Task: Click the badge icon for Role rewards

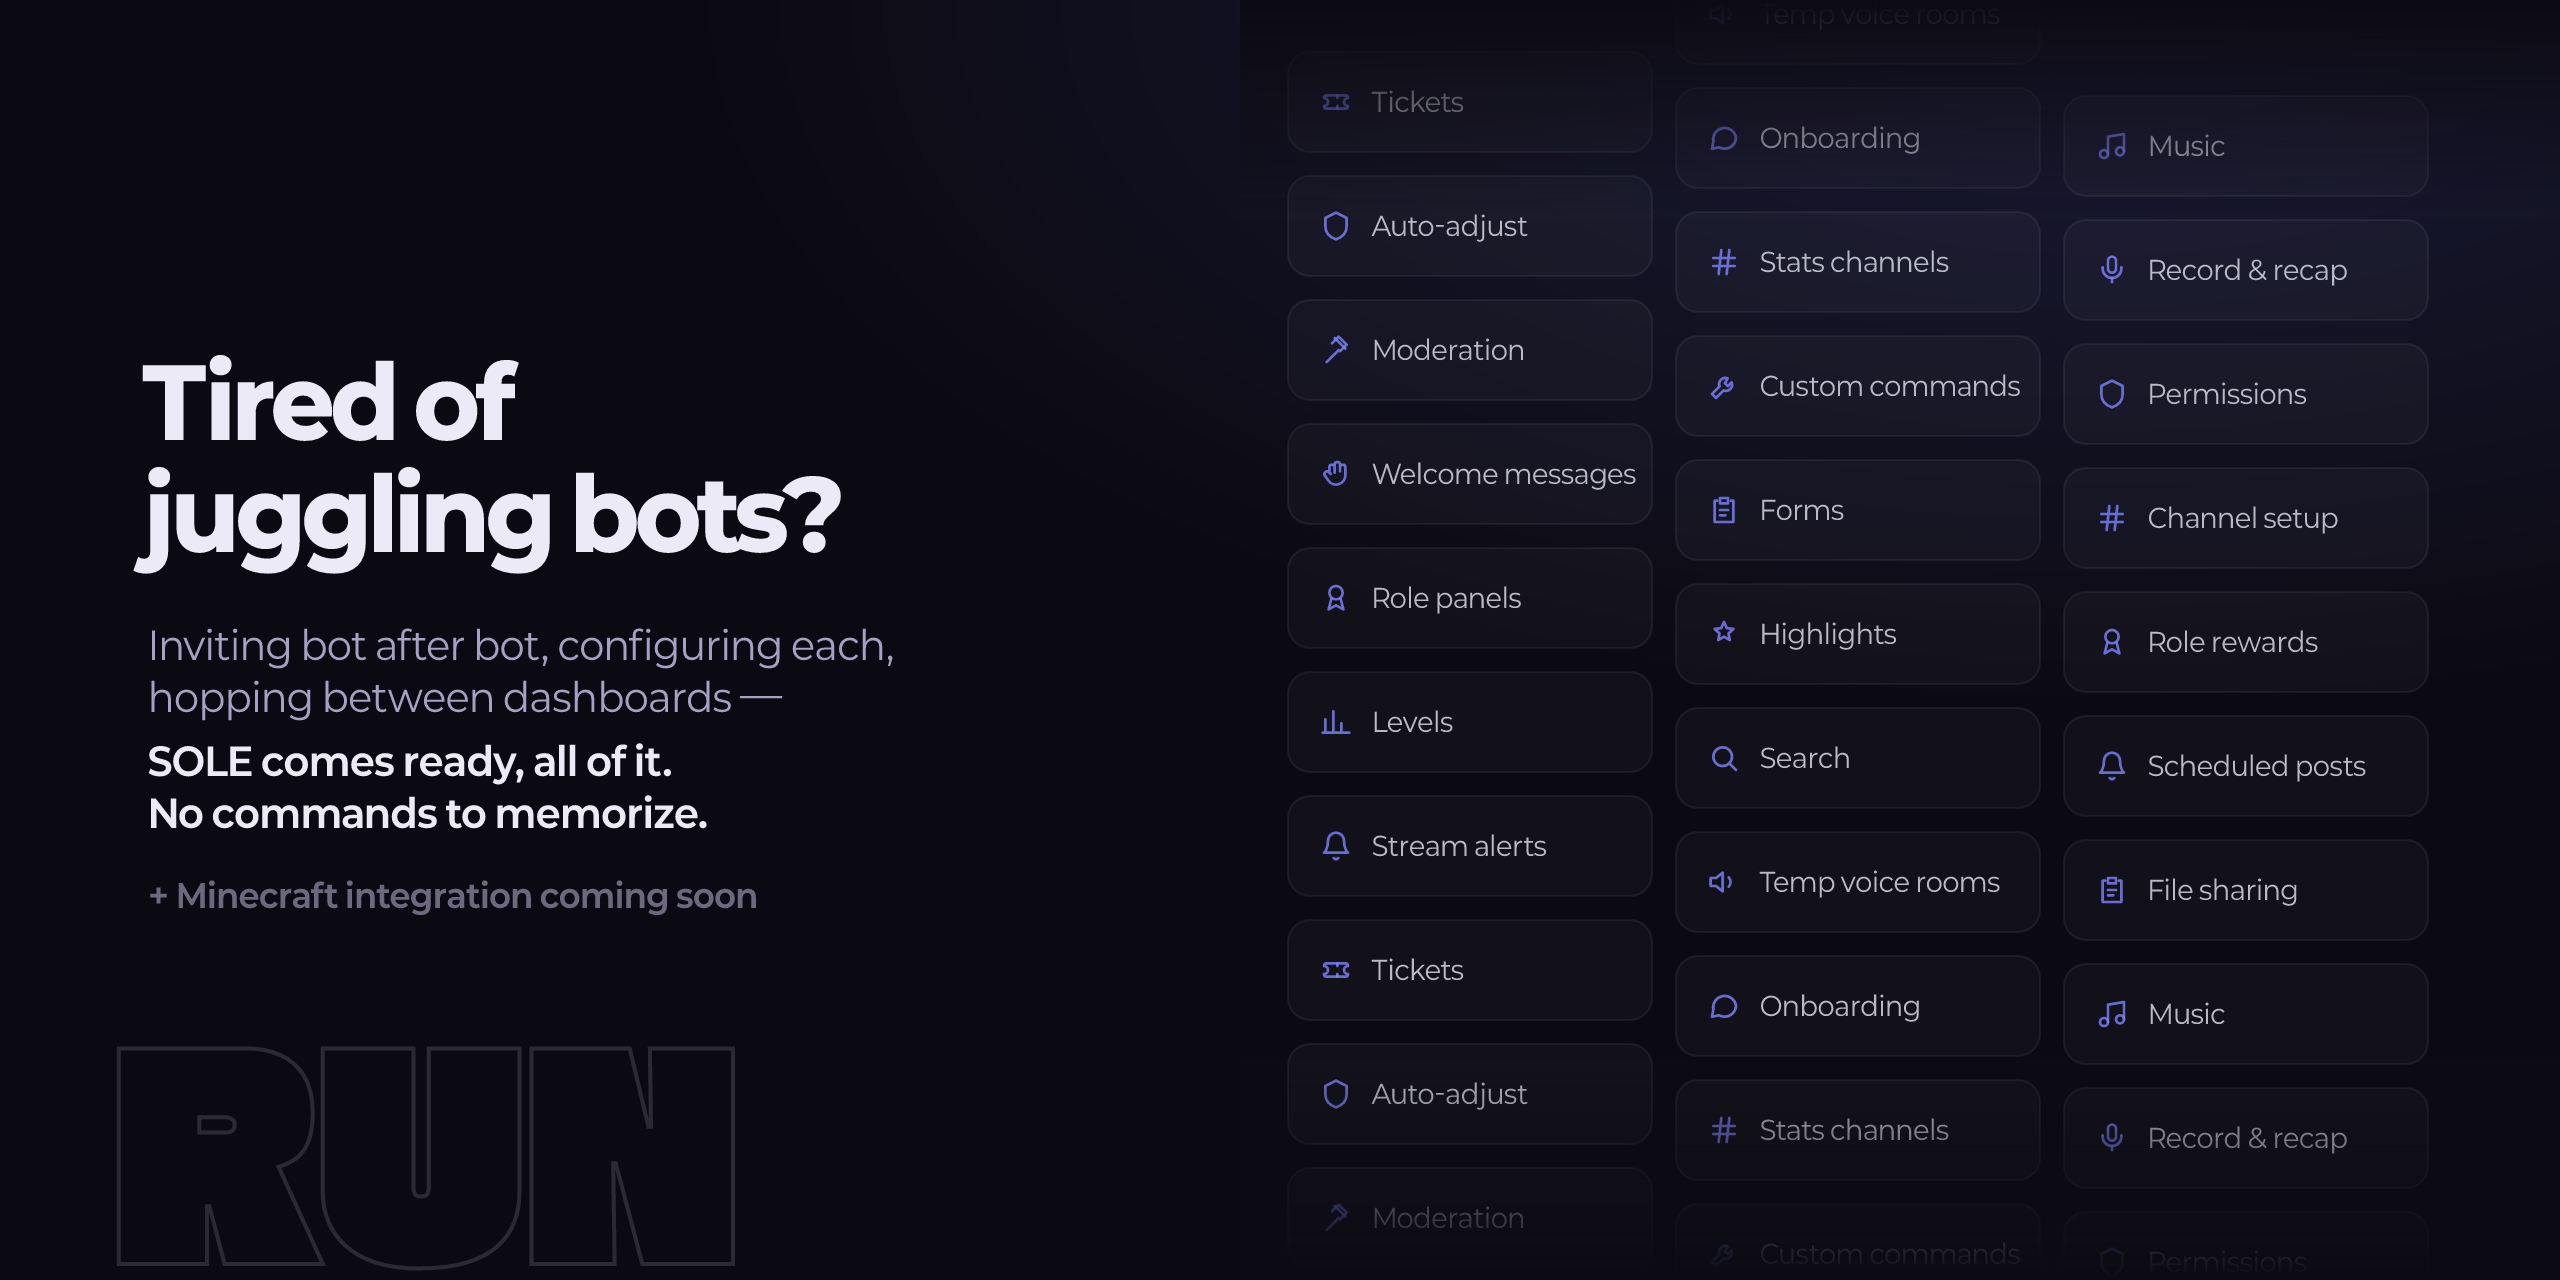Action: [2112, 642]
